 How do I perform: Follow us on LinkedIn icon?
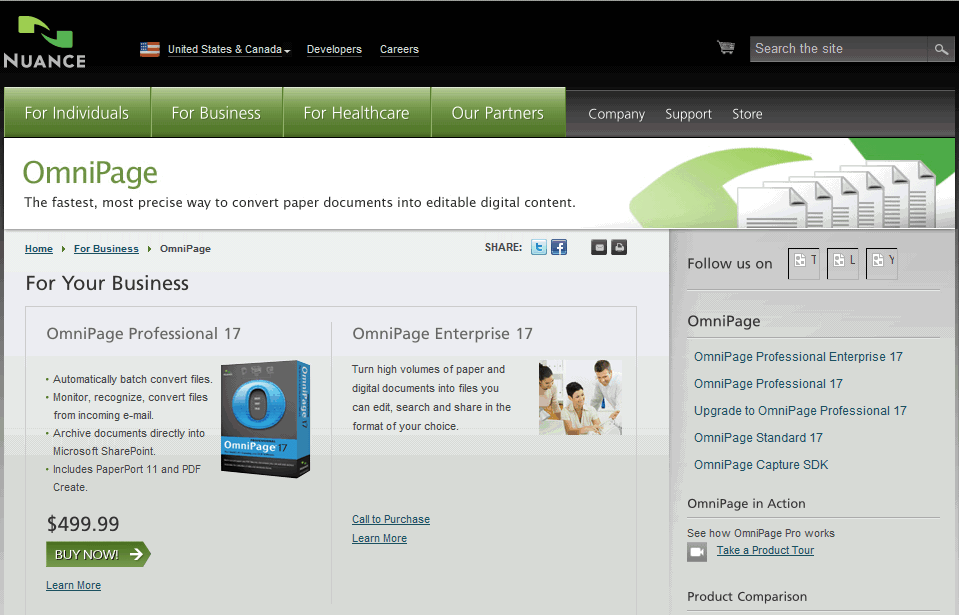(x=843, y=263)
